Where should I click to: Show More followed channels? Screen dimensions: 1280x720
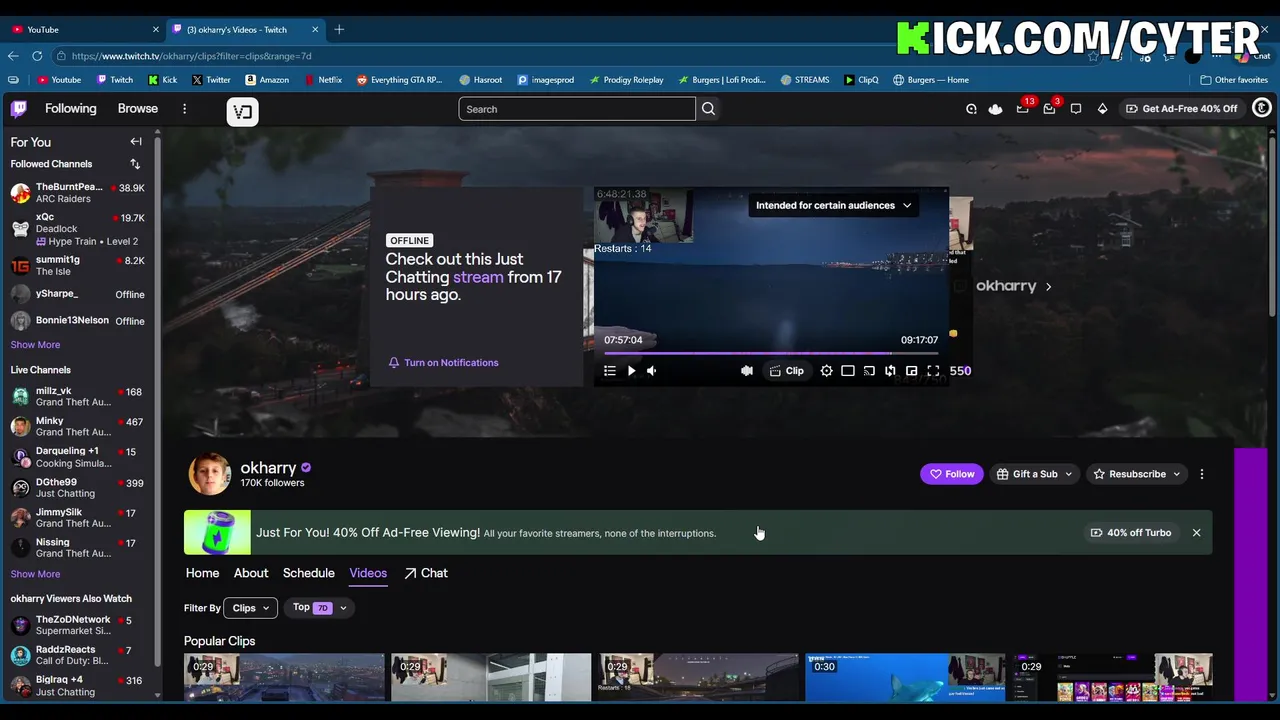click(x=35, y=345)
